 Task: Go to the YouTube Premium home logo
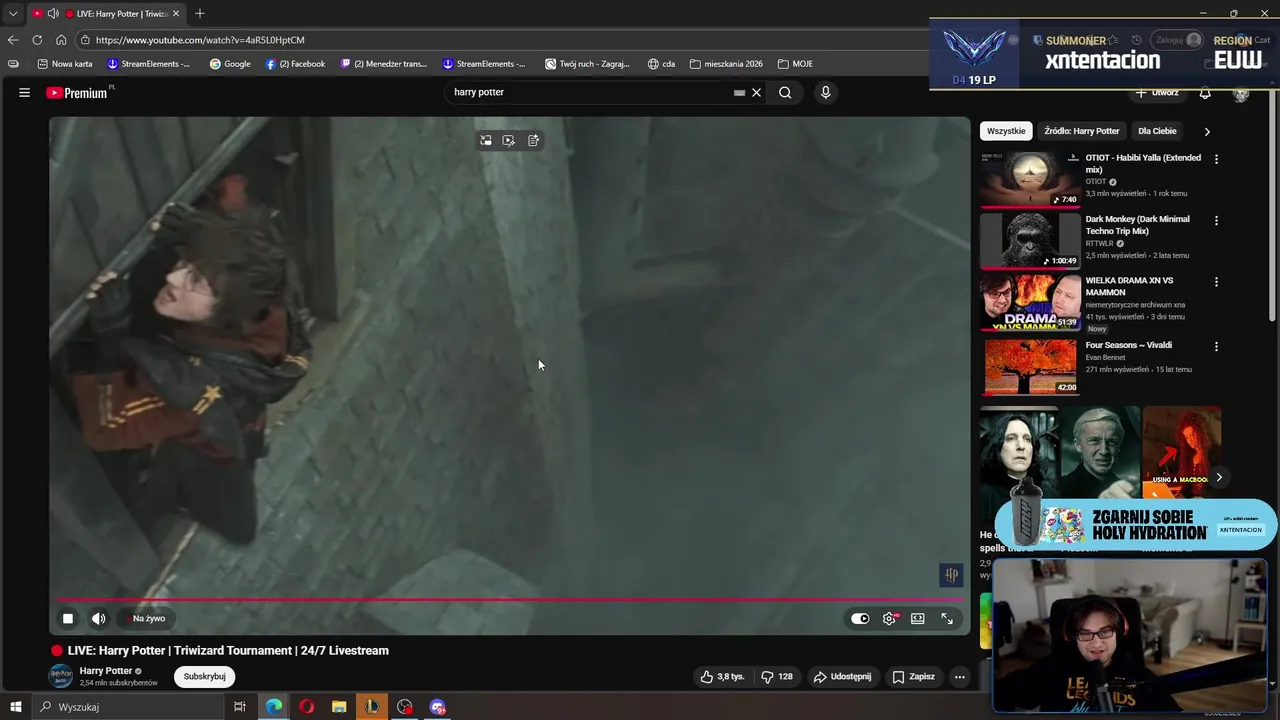point(77,93)
